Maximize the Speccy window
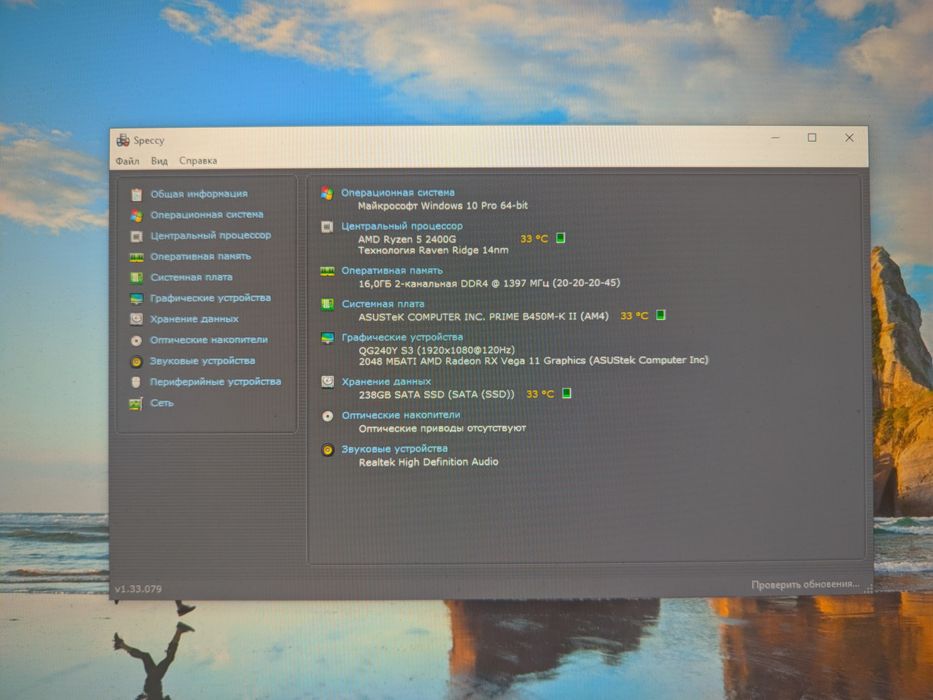This screenshot has width=933, height=700. pyautogui.click(x=812, y=138)
